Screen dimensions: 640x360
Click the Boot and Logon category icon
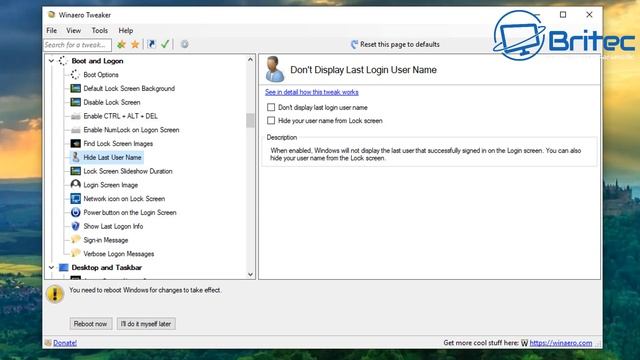click(63, 61)
